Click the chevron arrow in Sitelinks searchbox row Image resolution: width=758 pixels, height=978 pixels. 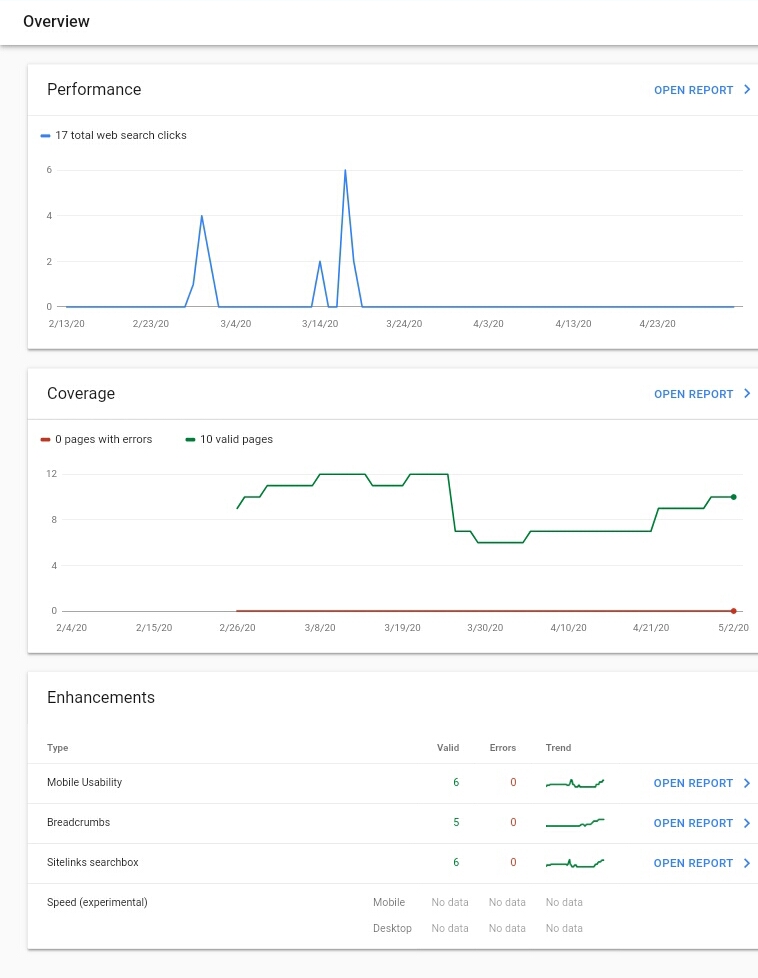coord(747,863)
